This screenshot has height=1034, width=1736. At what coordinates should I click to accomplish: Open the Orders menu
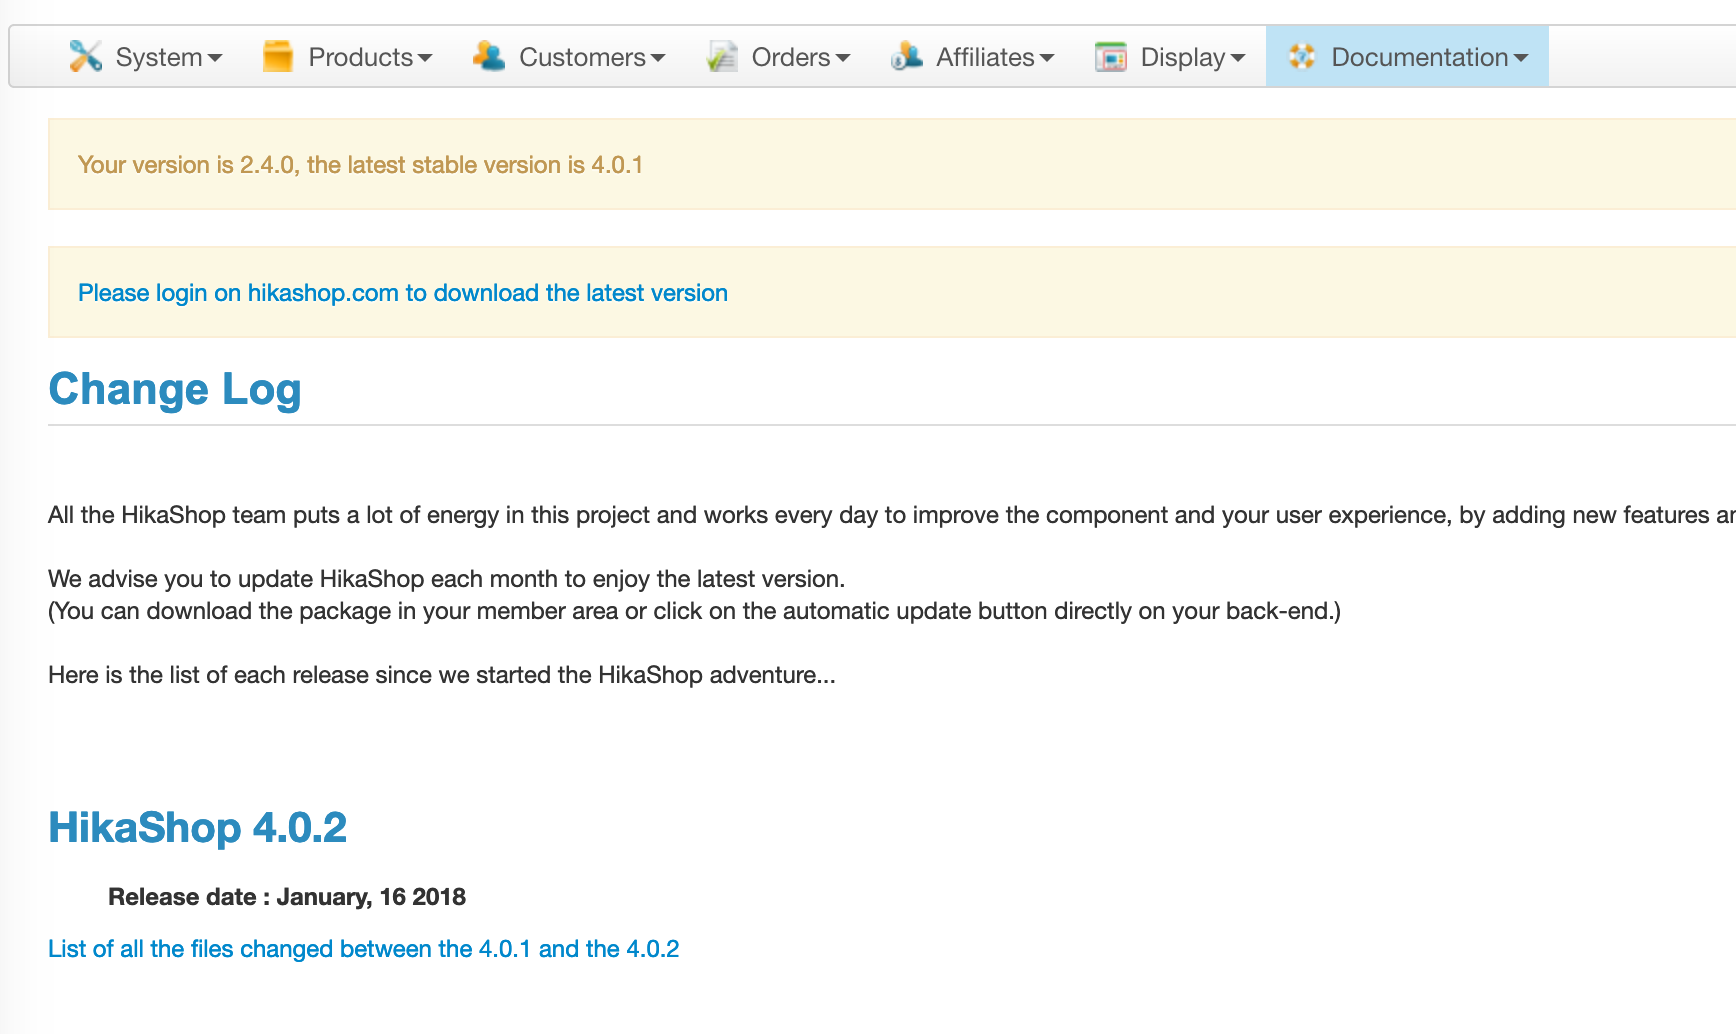click(x=790, y=57)
